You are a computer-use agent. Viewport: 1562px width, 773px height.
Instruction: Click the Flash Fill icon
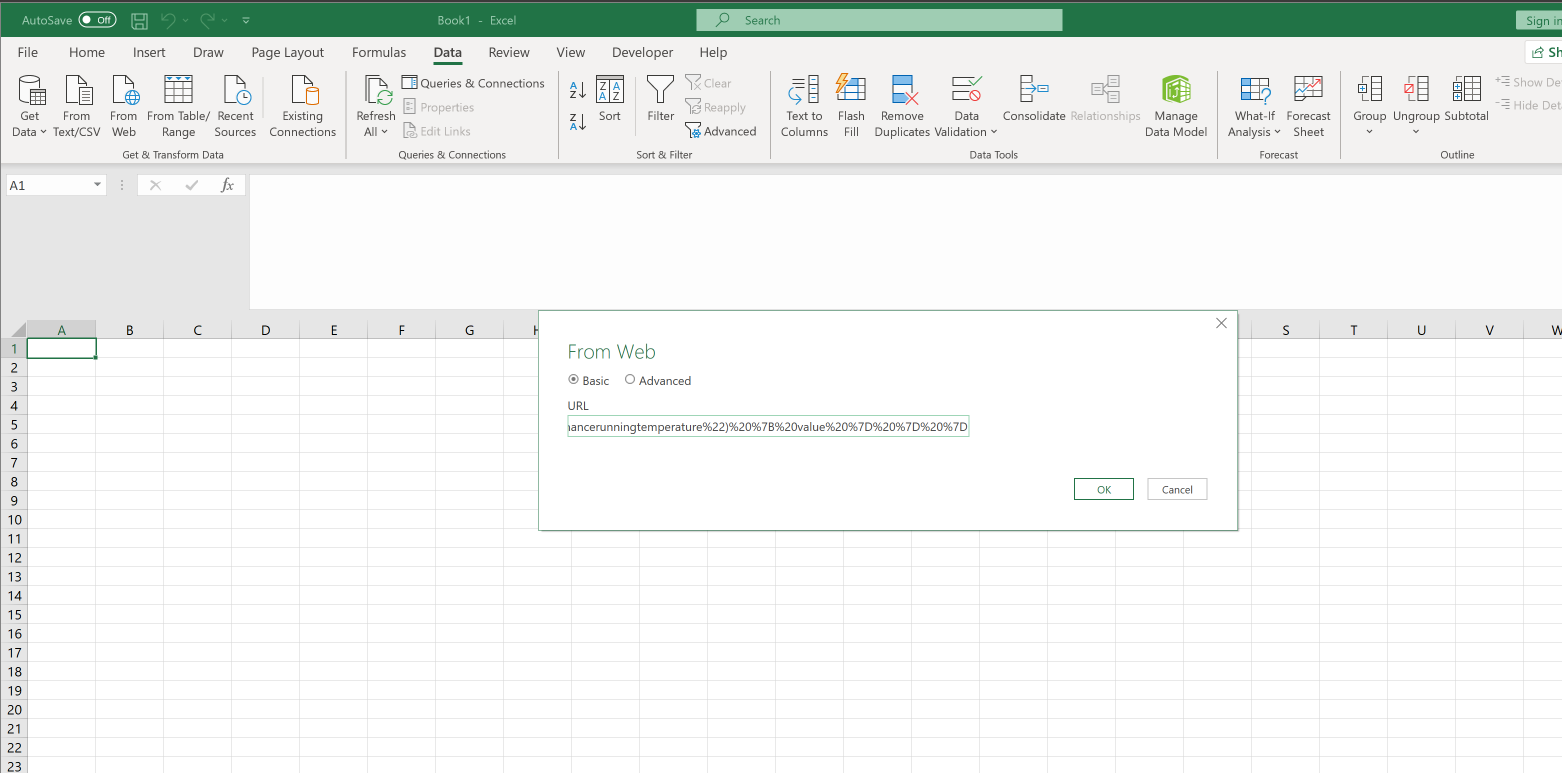point(851,105)
